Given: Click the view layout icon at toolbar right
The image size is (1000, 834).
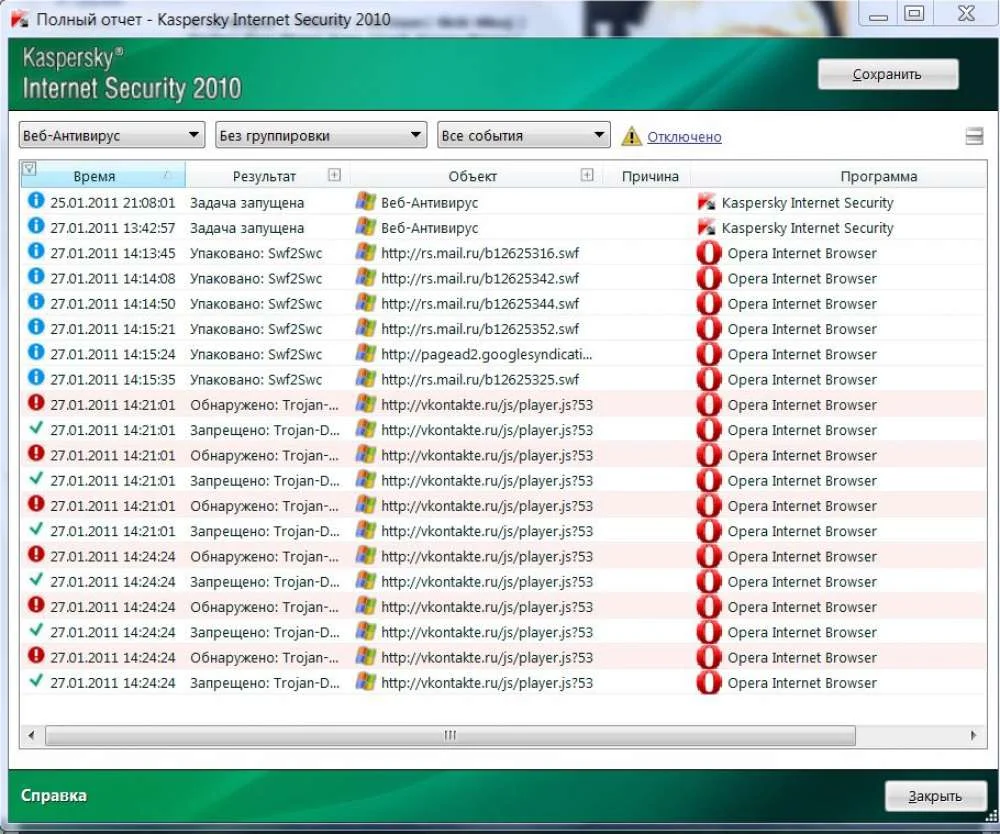Looking at the screenshot, I should point(974,136).
